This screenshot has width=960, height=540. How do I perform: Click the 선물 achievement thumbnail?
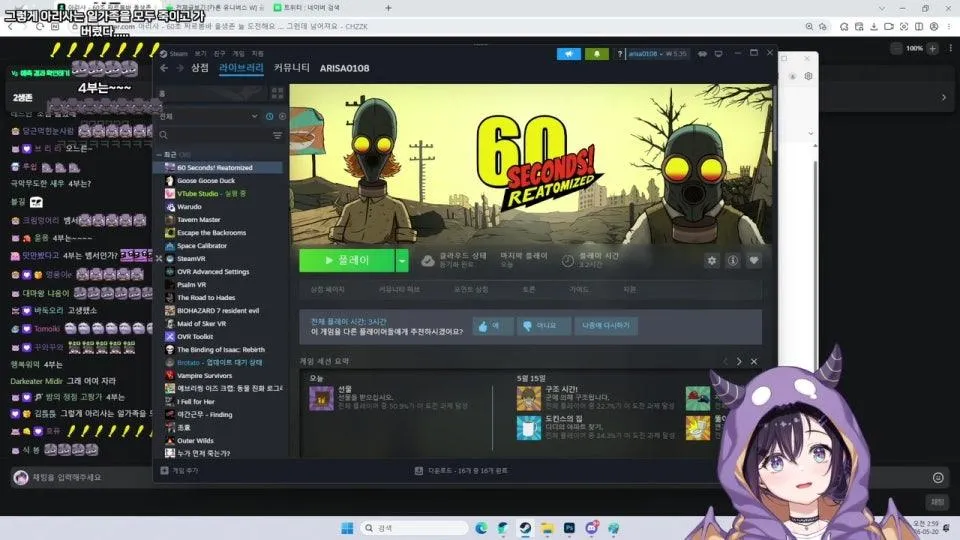click(x=321, y=399)
